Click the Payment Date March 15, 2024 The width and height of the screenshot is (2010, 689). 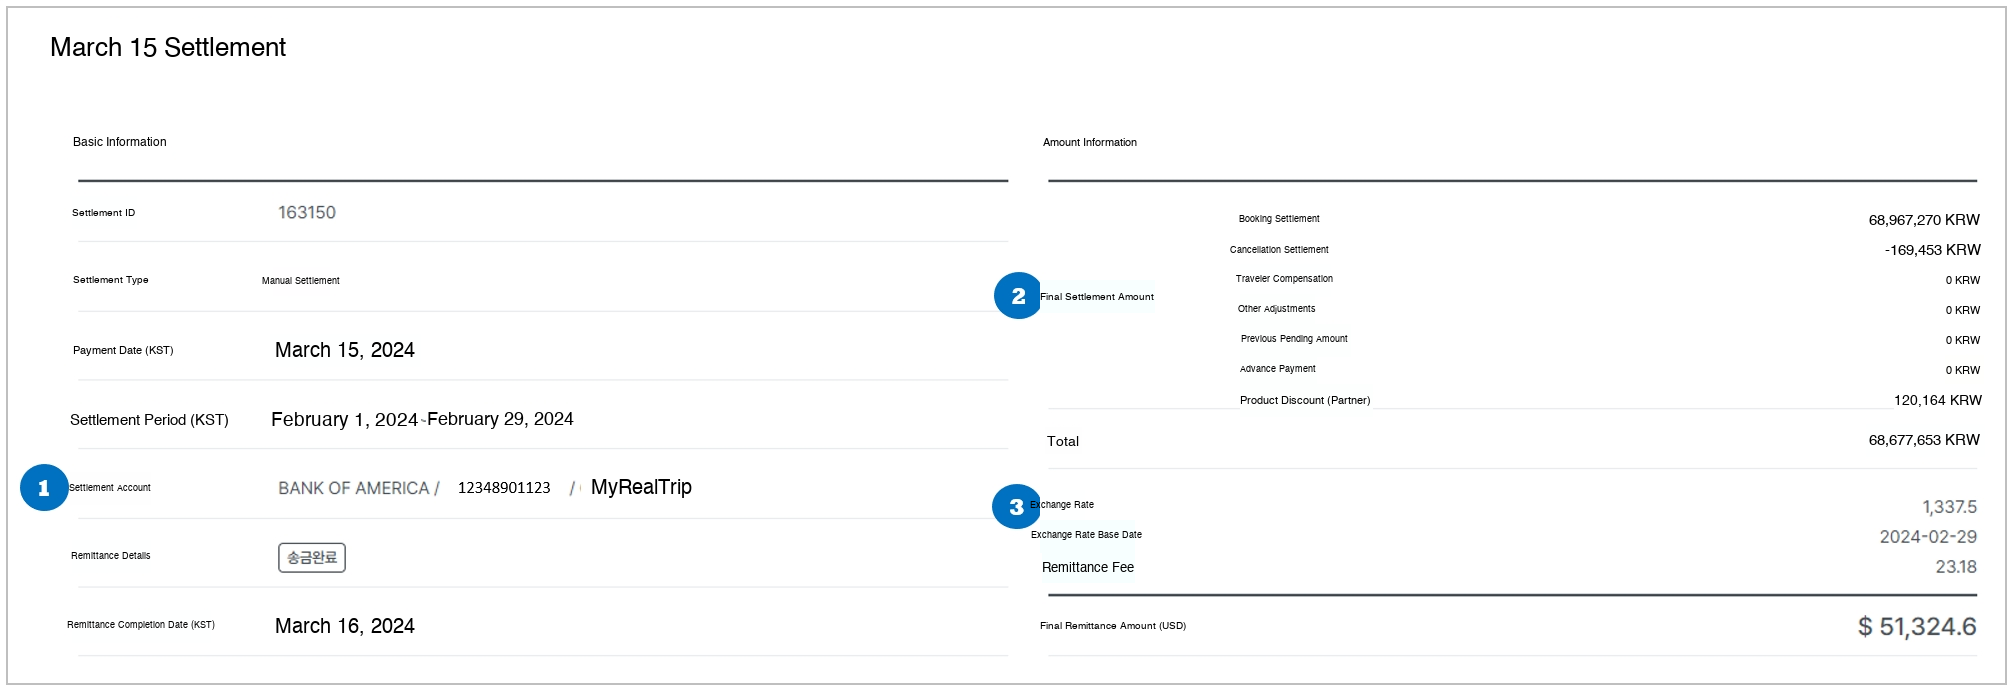345,350
